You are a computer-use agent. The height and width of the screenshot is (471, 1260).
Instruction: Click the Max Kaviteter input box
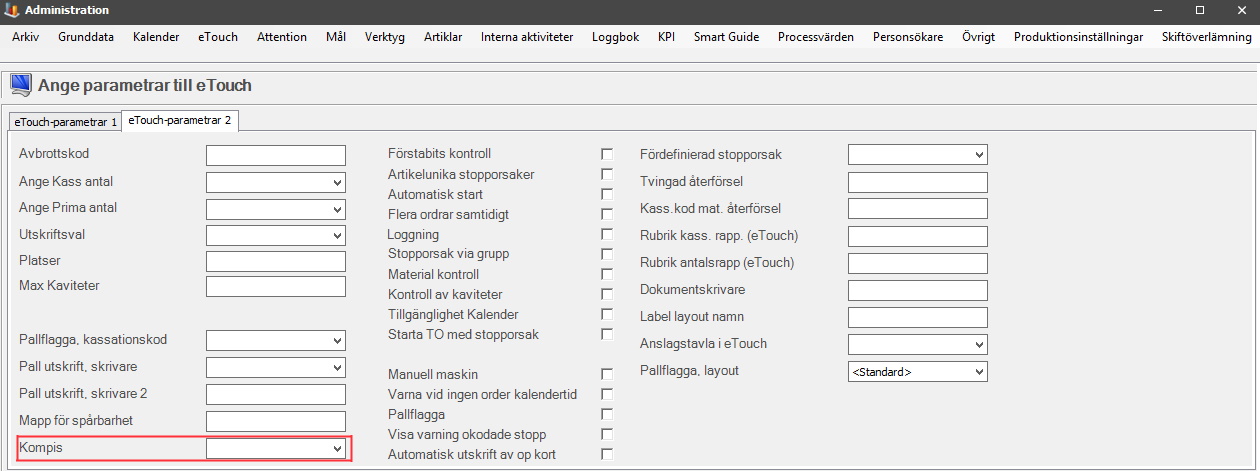point(276,287)
